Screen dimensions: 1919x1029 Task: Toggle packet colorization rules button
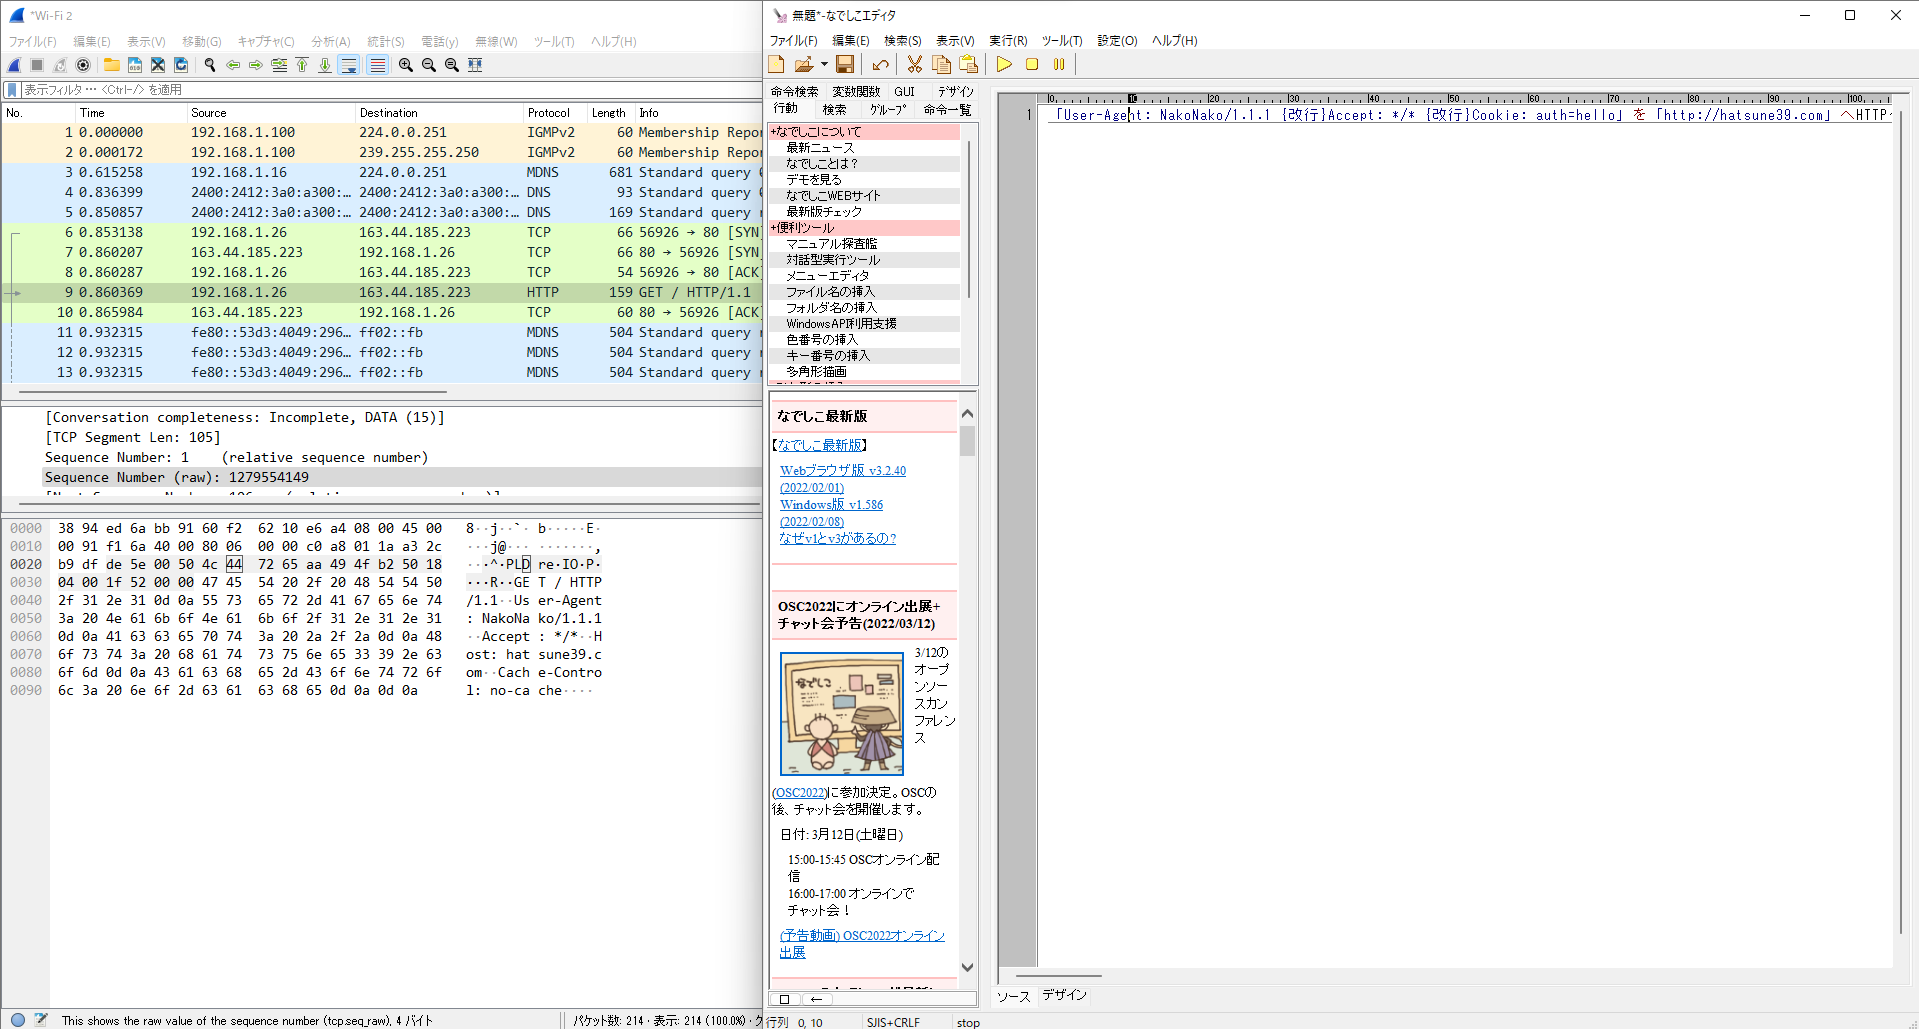tap(377, 65)
